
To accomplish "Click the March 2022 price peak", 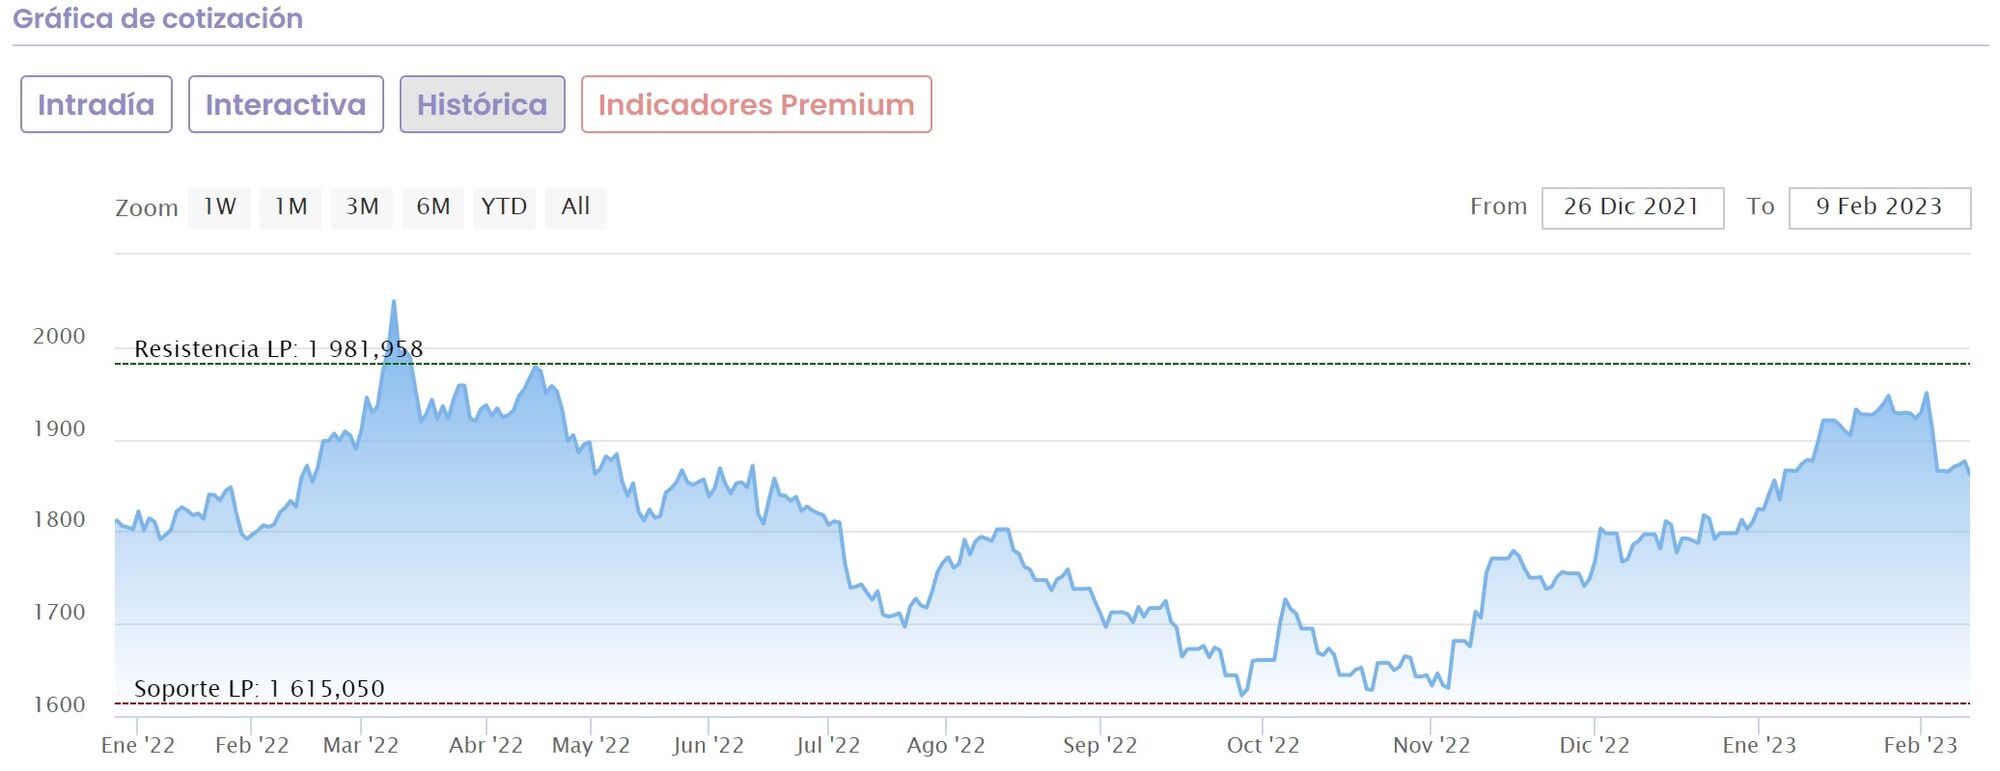I will pos(393,302).
